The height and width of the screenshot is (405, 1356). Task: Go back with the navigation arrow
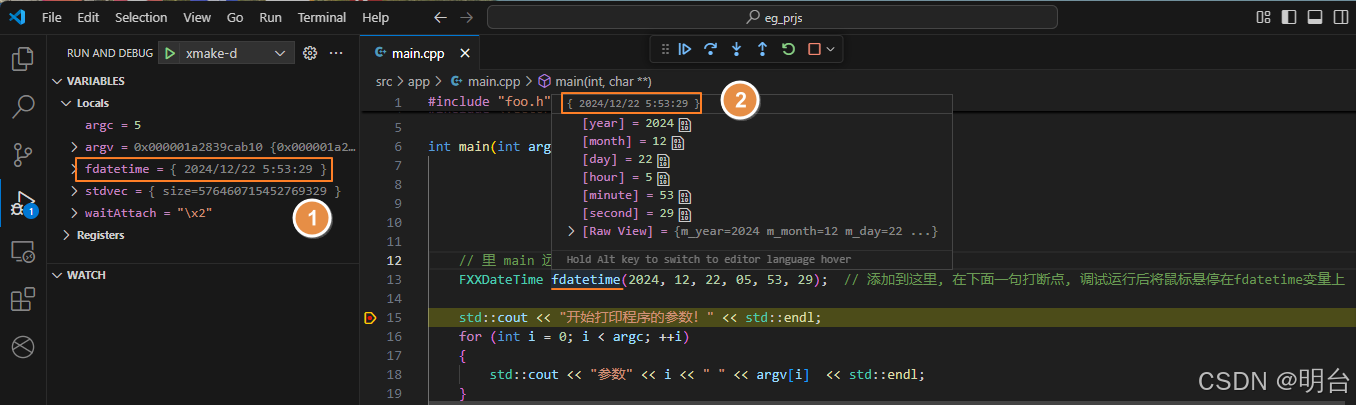[441, 18]
